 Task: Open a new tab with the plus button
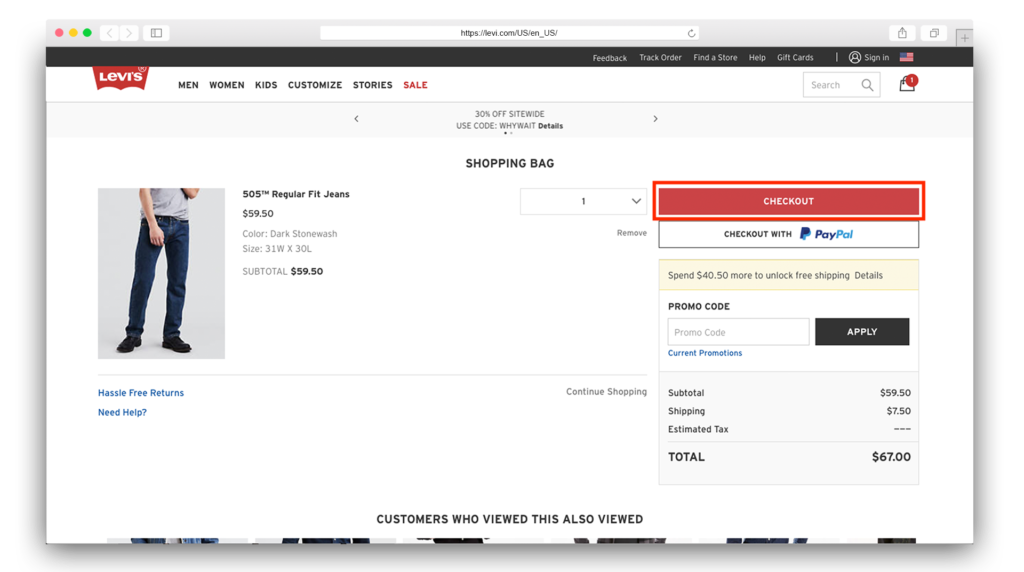pos(964,38)
